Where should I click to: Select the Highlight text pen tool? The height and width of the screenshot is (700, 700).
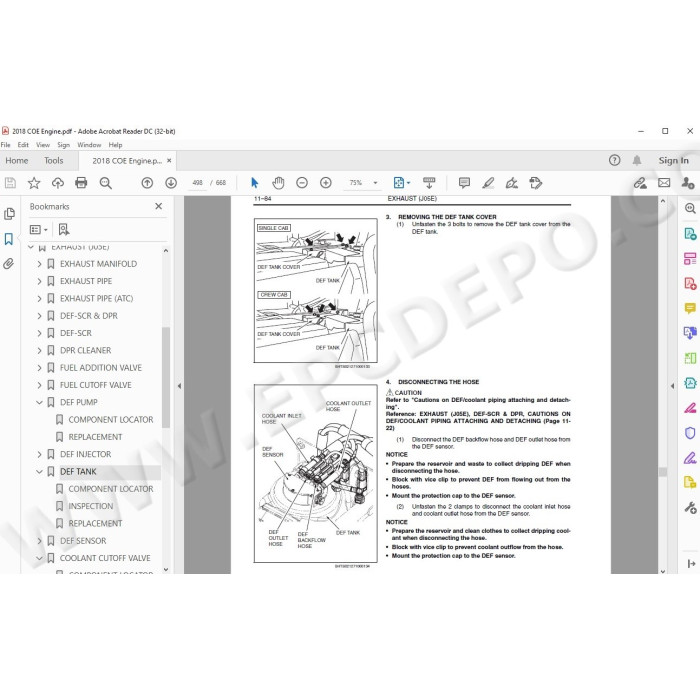click(488, 183)
